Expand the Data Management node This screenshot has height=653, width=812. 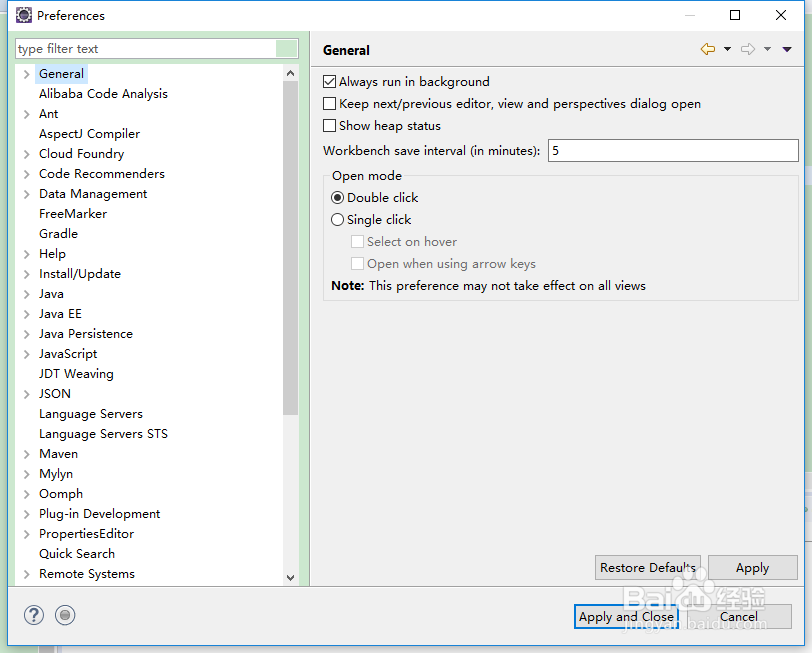pyautogui.click(x=26, y=194)
